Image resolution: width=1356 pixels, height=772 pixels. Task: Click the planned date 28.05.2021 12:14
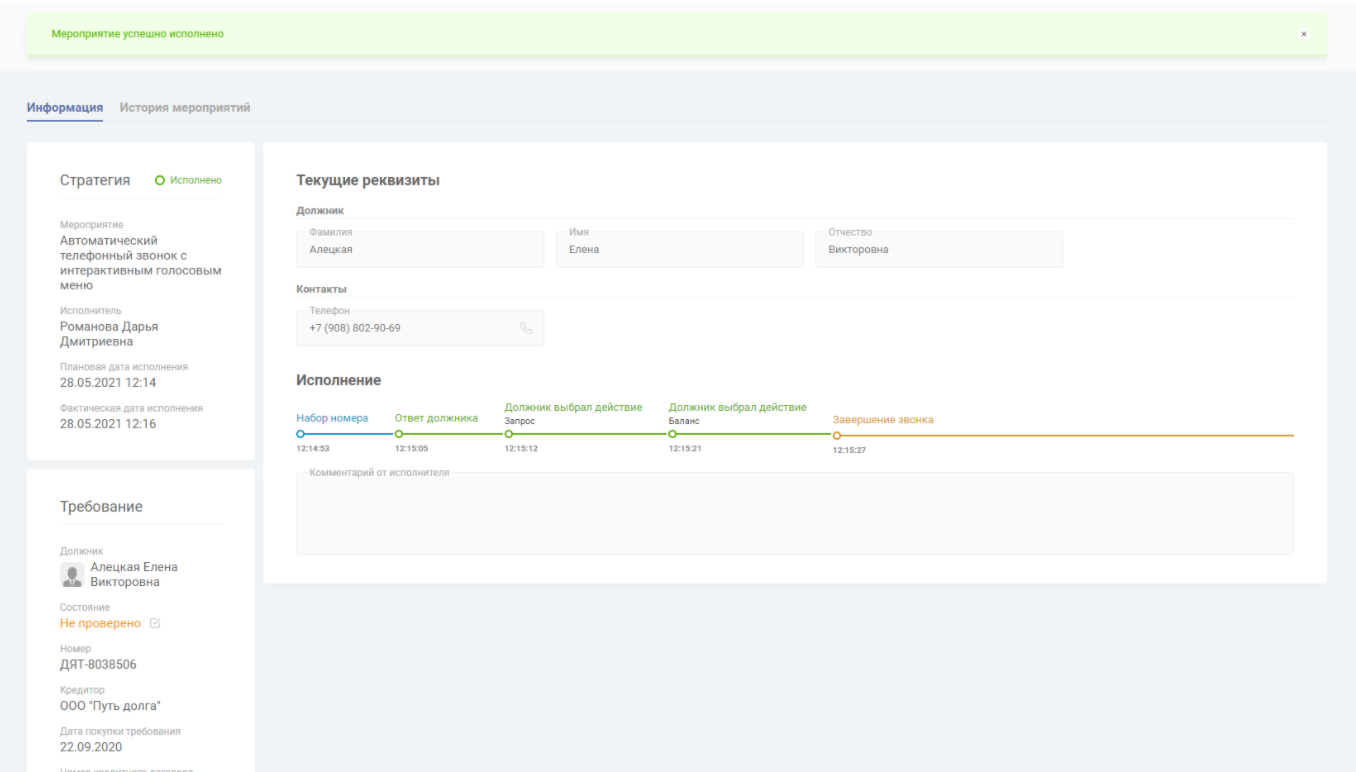tap(108, 383)
